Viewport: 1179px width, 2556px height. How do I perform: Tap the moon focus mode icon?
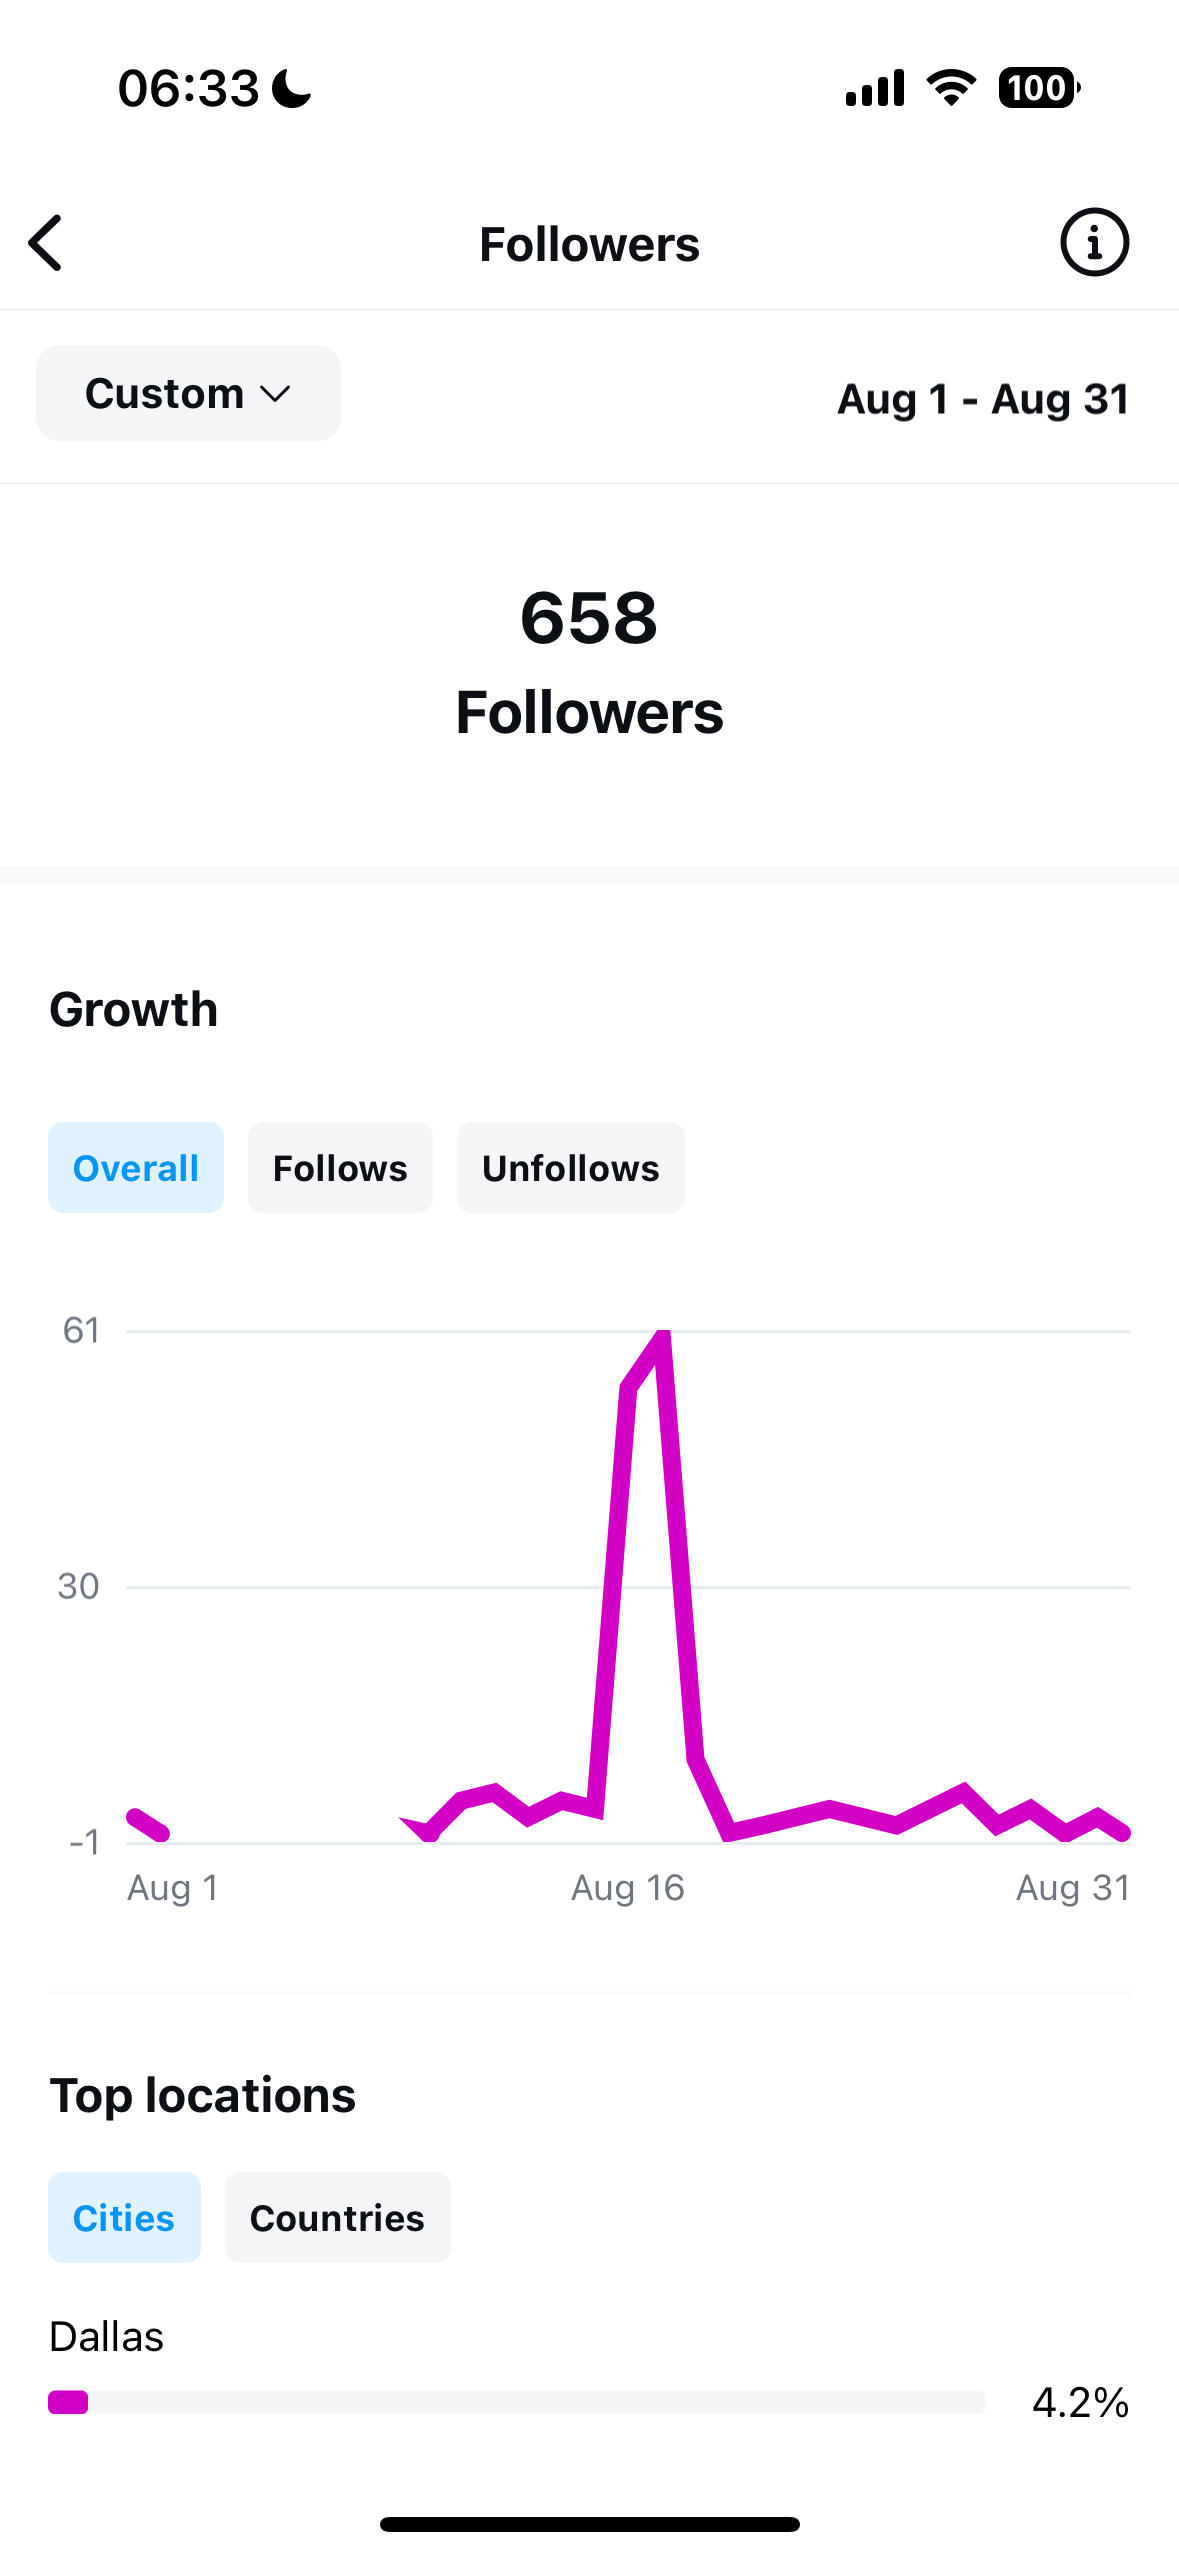[292, 88]
